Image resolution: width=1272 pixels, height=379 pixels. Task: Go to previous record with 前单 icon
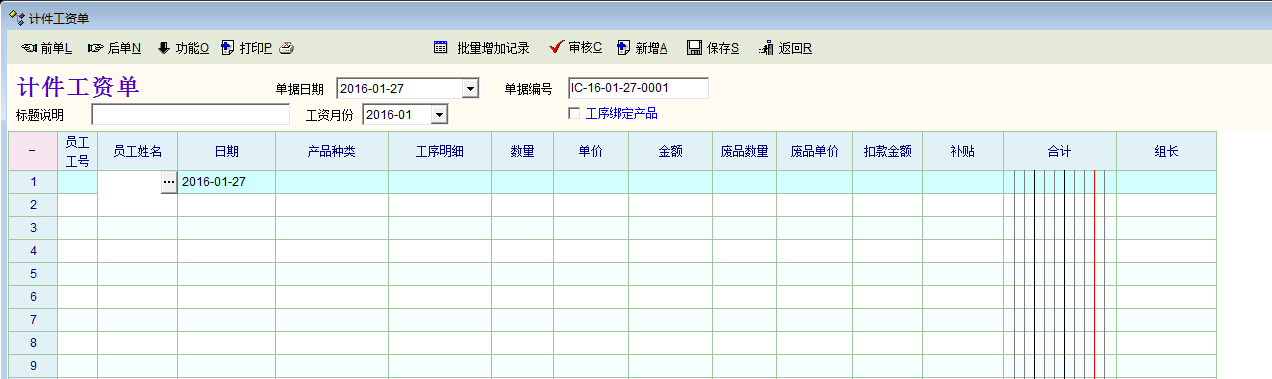tap(28, 48)
